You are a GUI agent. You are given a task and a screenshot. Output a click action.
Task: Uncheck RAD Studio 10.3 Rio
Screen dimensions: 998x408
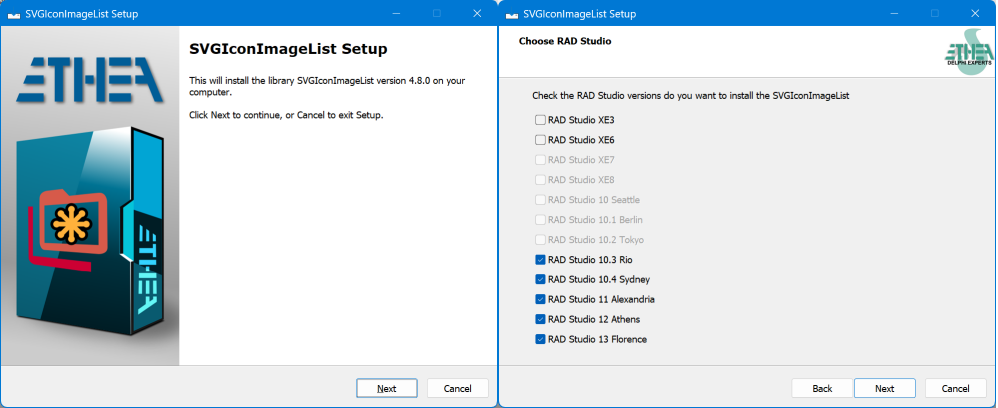540,260
